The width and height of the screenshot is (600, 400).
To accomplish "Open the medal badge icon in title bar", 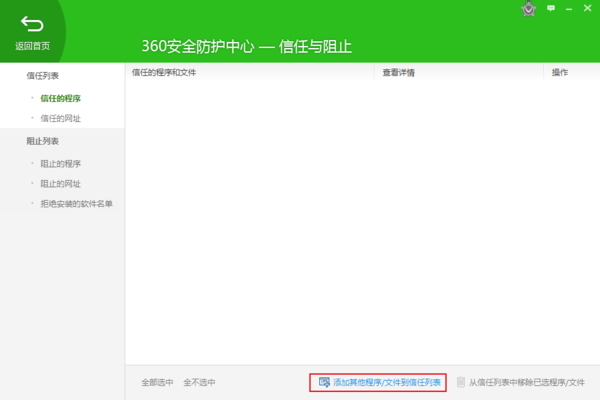I will pos(529,9).
